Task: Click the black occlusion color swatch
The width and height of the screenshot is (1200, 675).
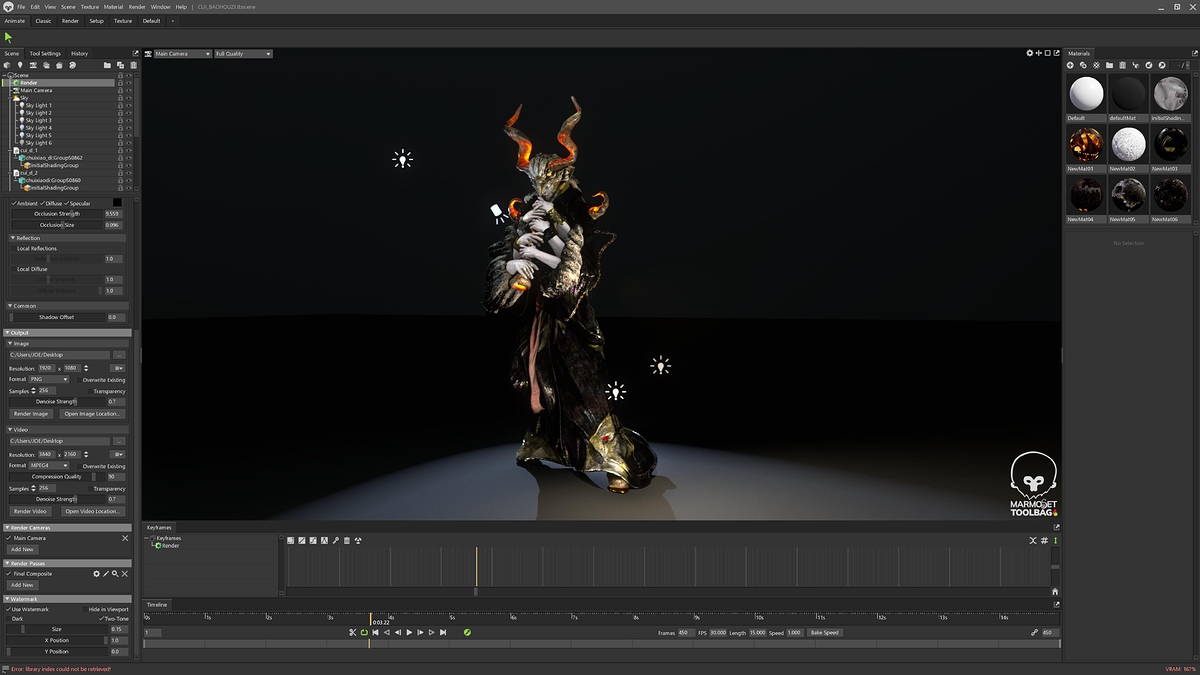Action: coord(116,203)
